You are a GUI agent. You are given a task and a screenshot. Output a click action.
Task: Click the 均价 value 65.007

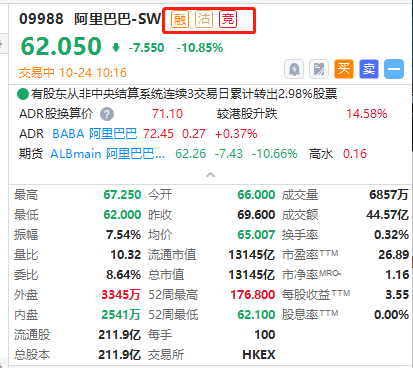point(256,235)
